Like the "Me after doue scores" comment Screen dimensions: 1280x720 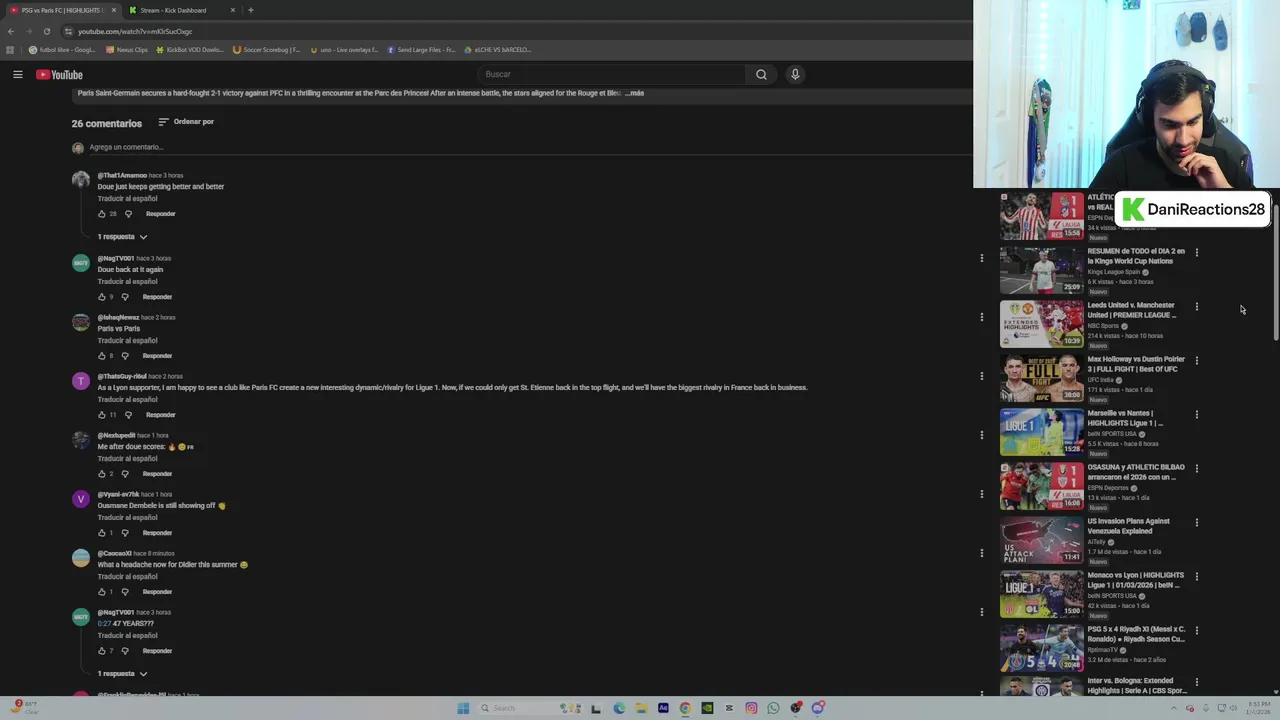click(x=101, y=474)
